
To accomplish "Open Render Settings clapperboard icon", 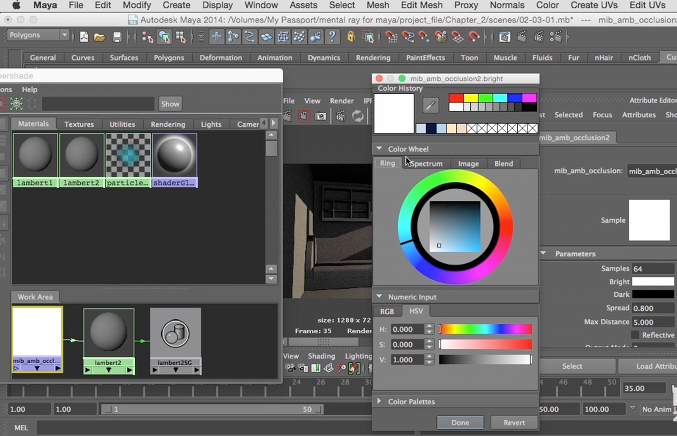I will point(556,37).
